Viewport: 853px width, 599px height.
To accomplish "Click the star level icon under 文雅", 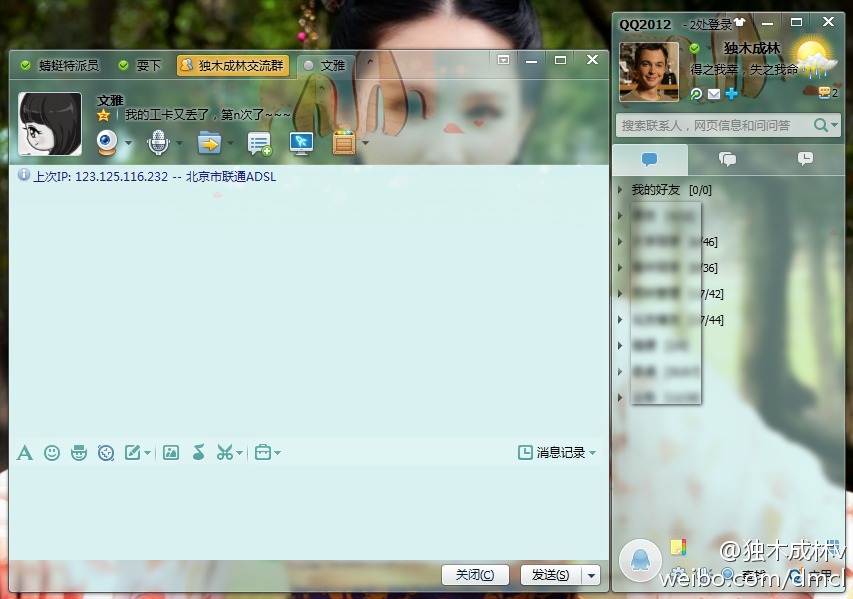I will pyautogui.click(x=103, y=115).
